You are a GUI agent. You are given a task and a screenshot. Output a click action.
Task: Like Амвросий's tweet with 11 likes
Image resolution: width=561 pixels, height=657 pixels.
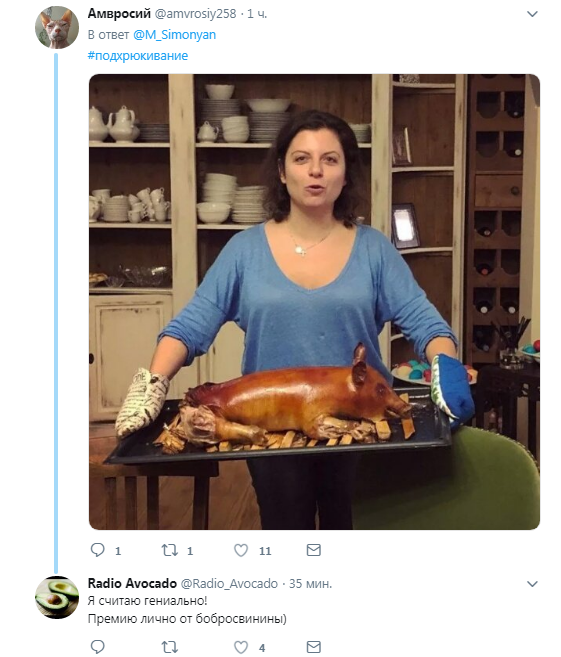241,550
